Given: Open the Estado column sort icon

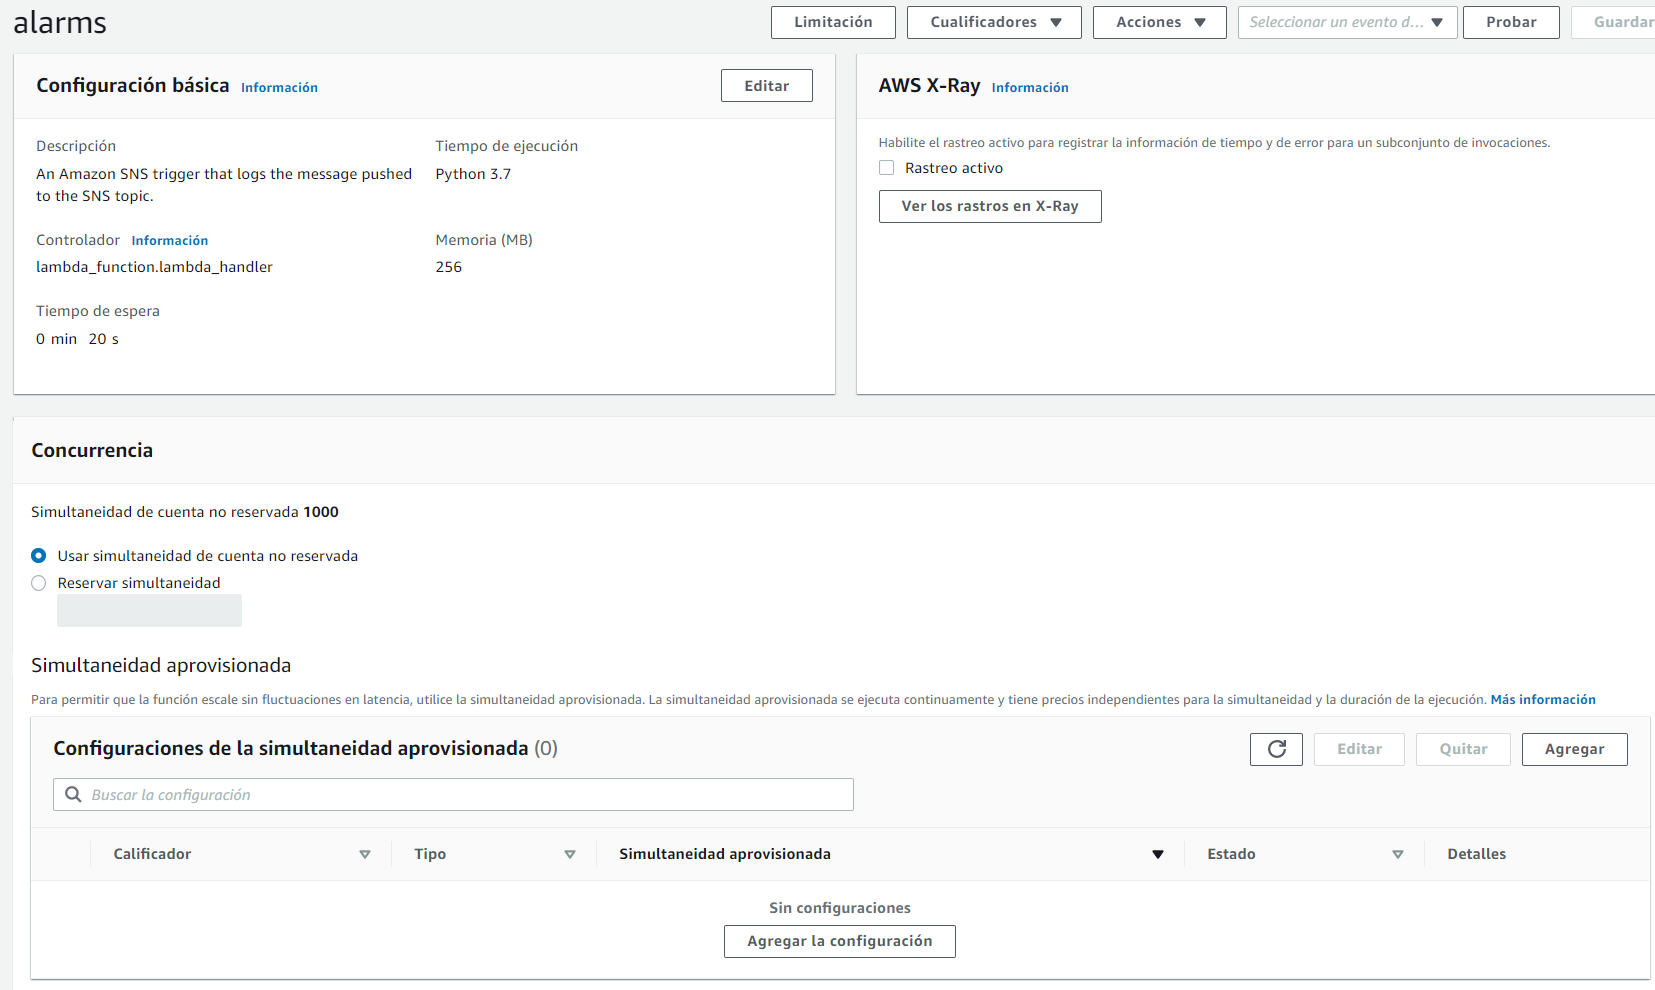Looking at the screenshot, I should [1398, 854].
